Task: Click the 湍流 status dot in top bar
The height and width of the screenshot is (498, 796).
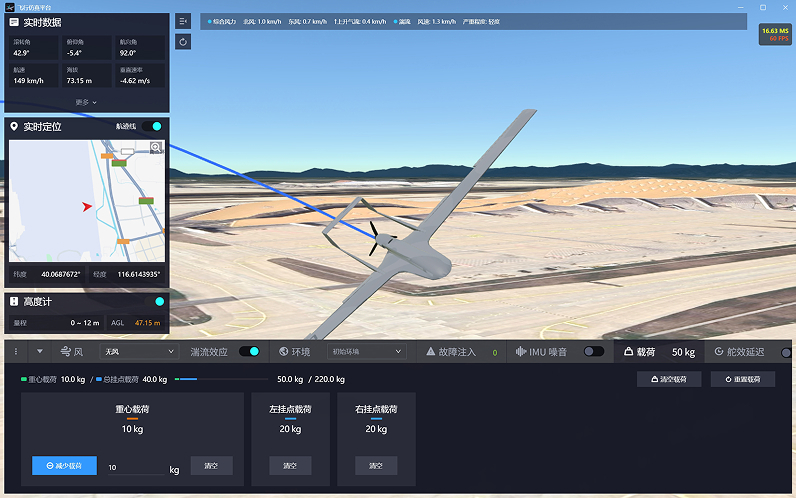Action: click(395, 22)
